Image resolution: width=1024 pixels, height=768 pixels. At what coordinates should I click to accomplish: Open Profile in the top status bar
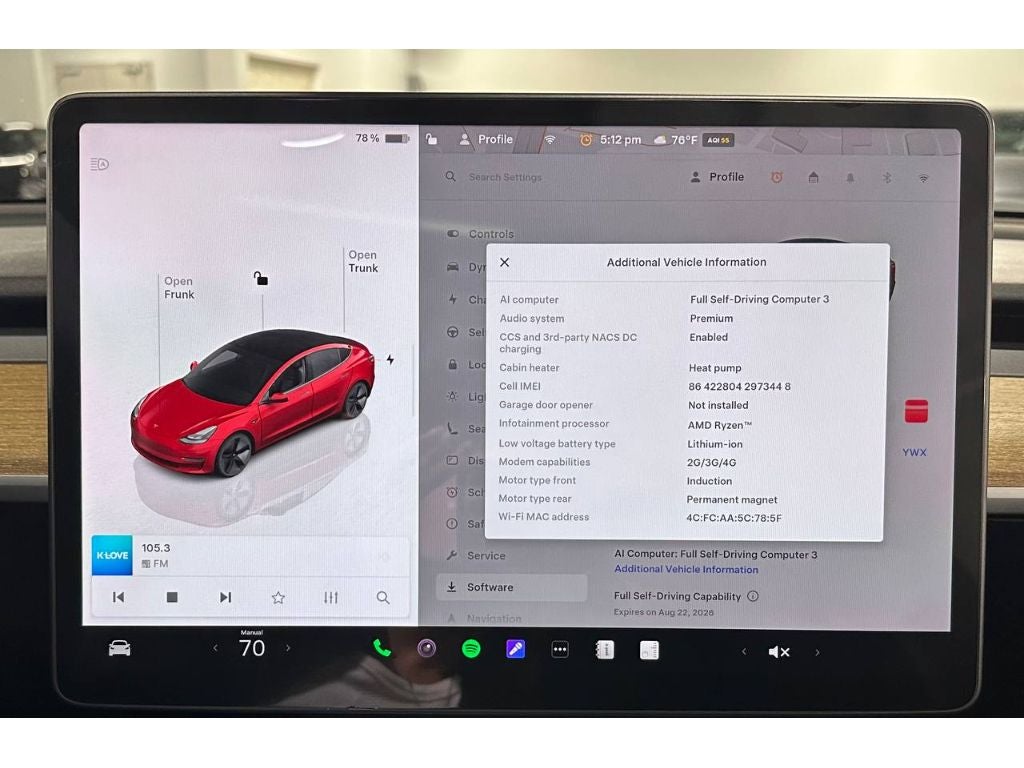coord(486,139)
